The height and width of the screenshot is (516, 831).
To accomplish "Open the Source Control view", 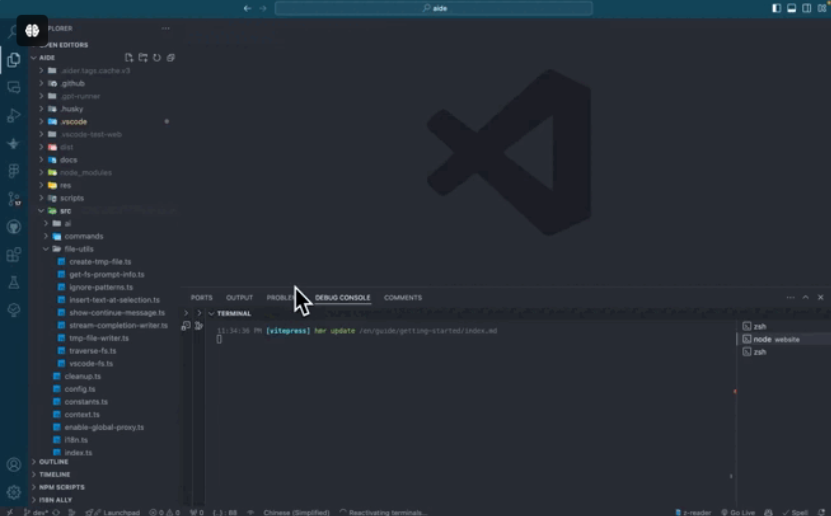I will tap(14, 199).
